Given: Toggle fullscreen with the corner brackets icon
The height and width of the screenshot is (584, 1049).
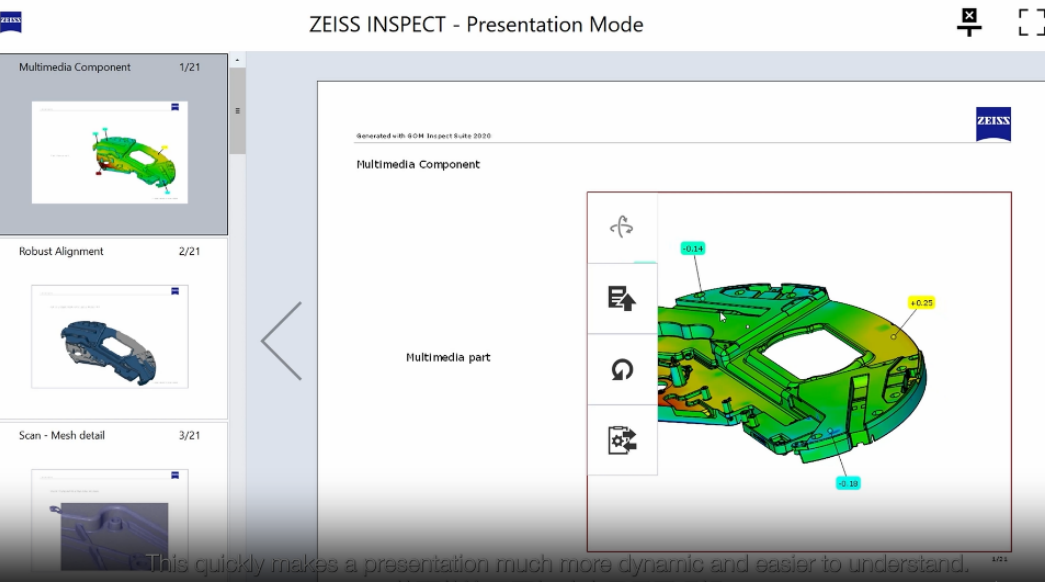Looking at the screenshot, I should coord(1032,22).
